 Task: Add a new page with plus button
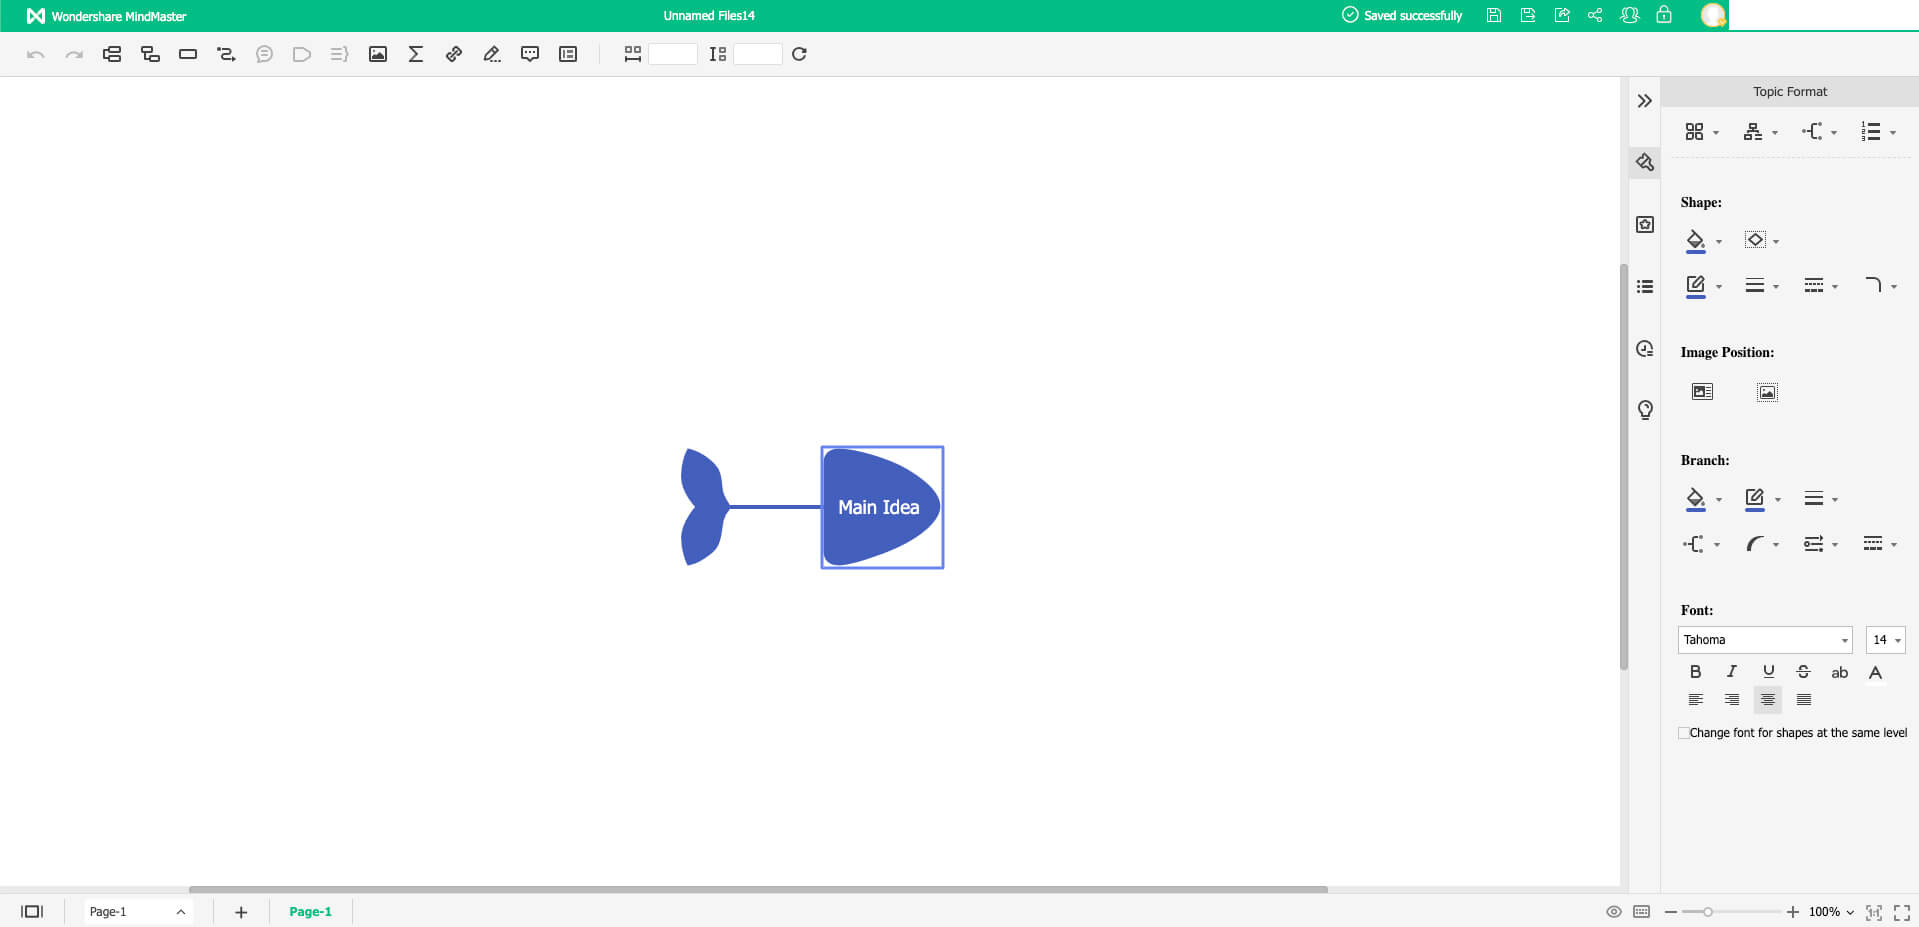[241, 912]
